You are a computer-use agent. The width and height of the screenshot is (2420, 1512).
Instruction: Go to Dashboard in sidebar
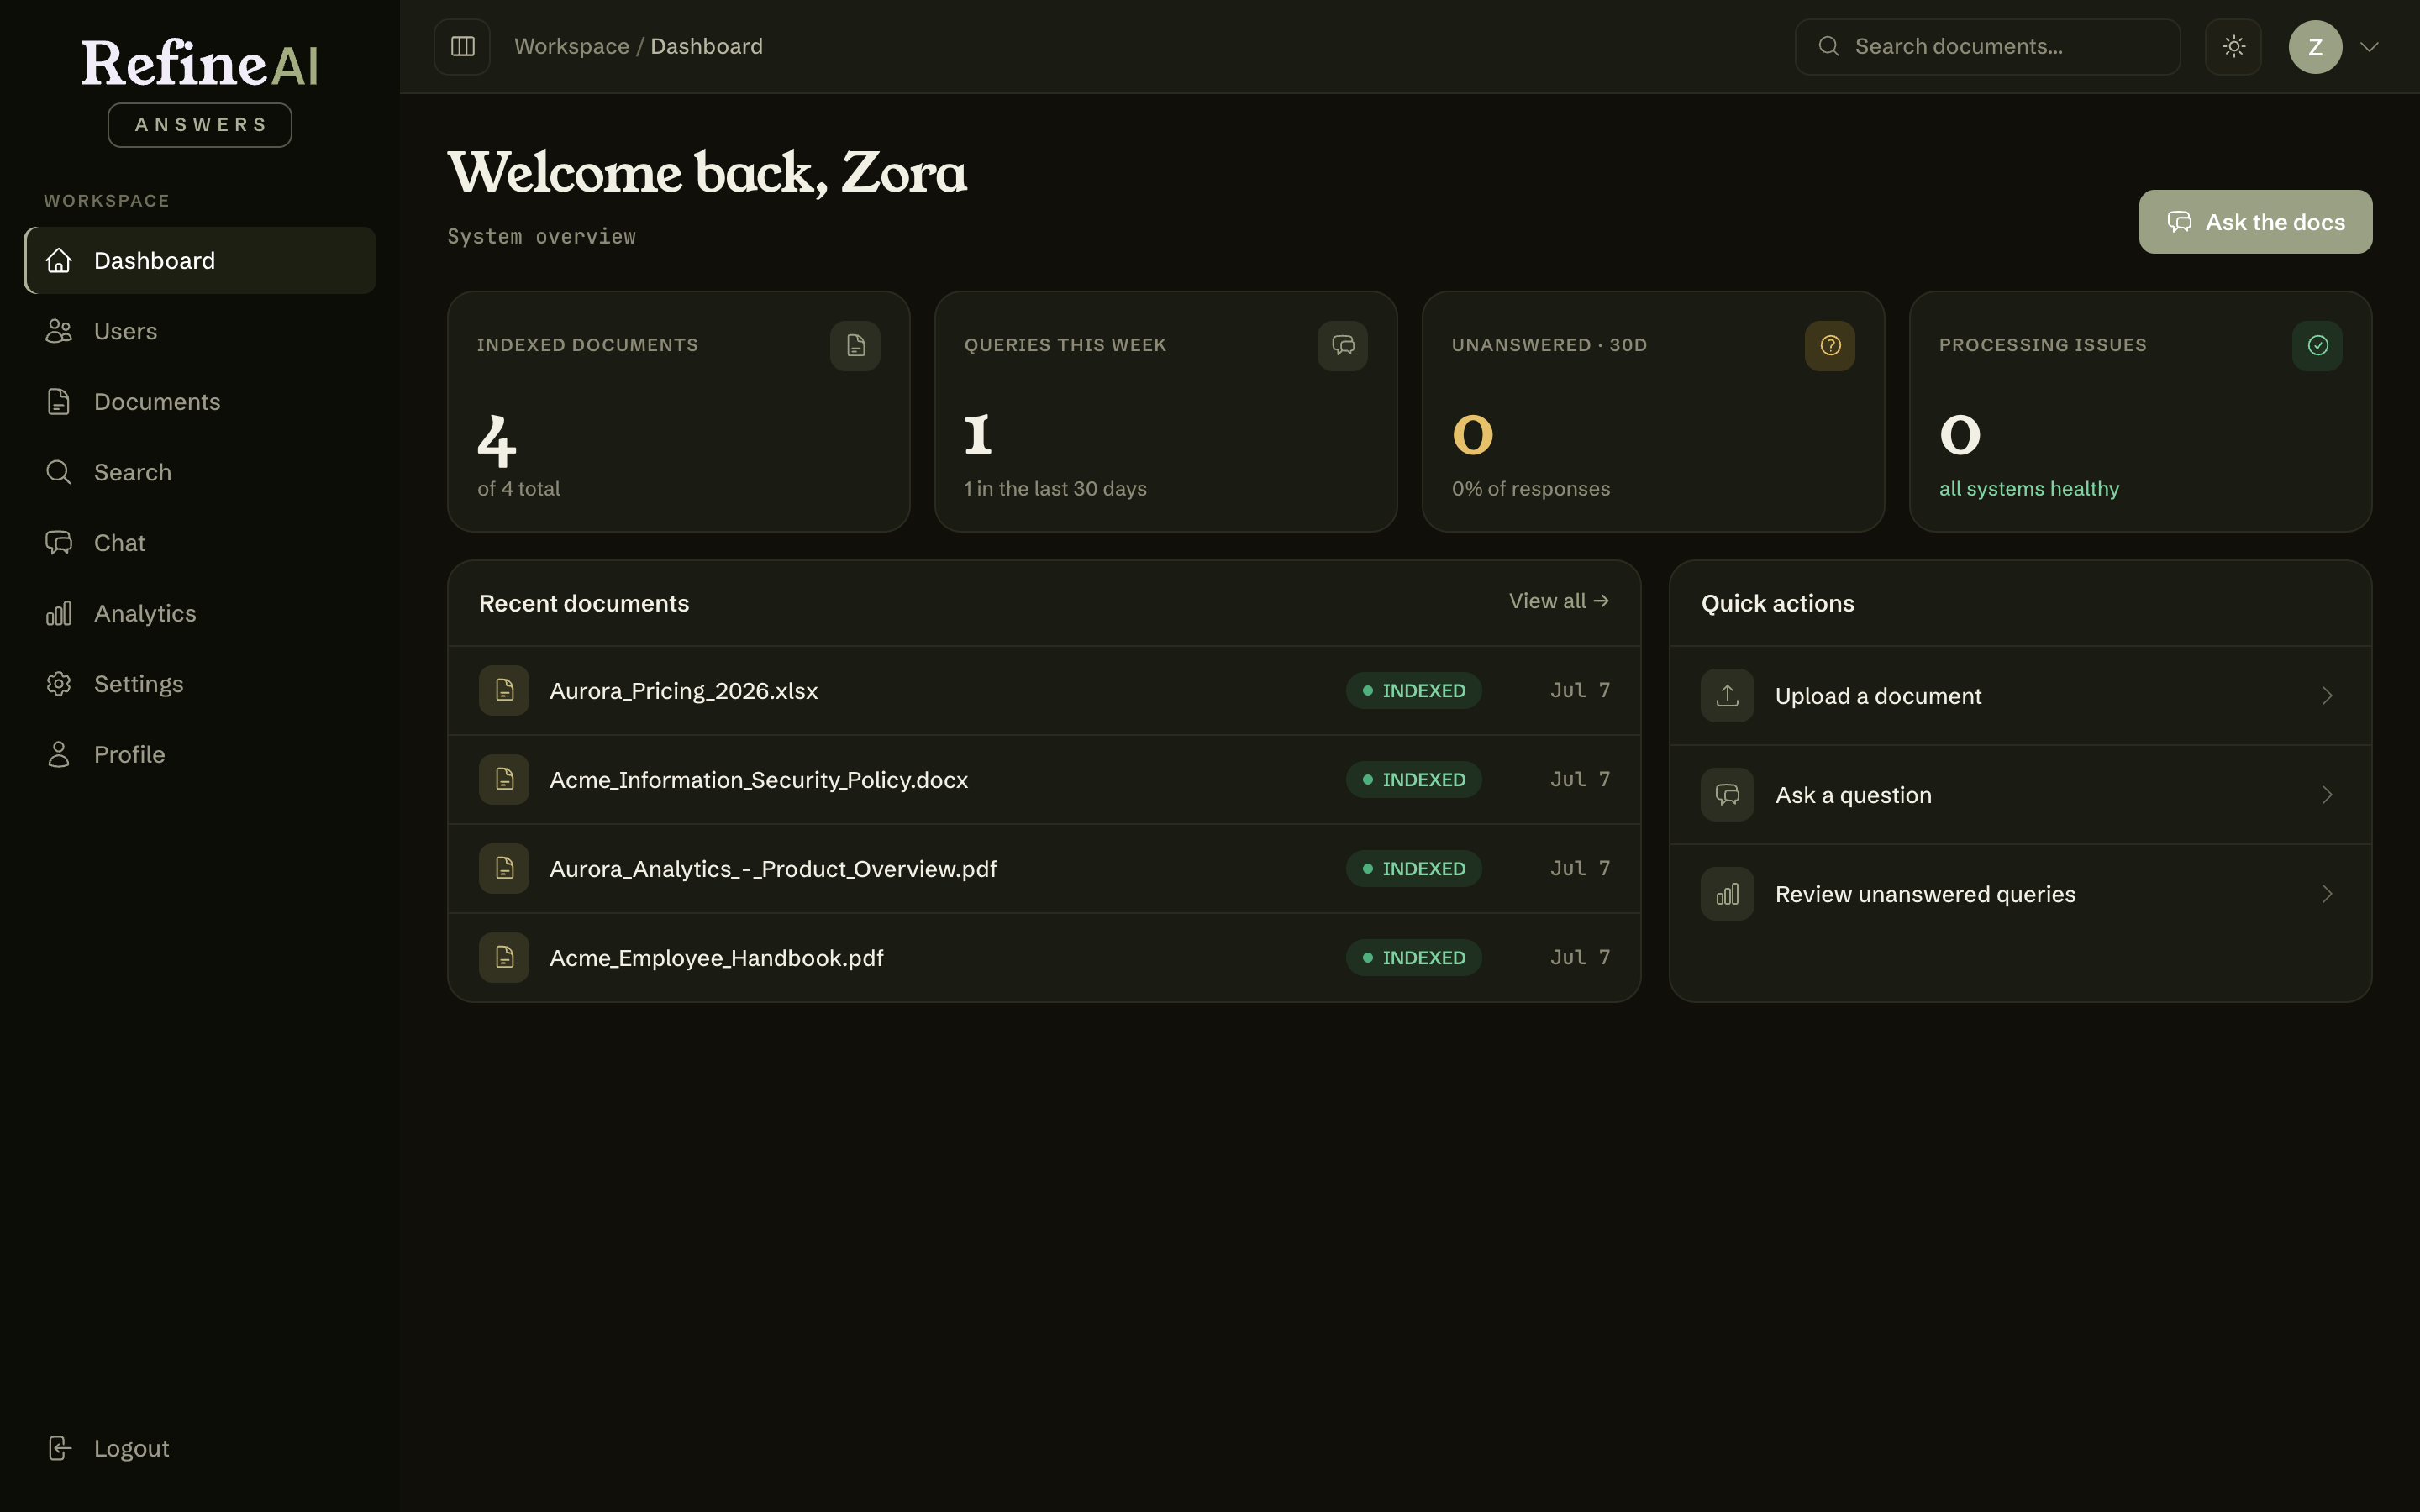click(200, 261)
